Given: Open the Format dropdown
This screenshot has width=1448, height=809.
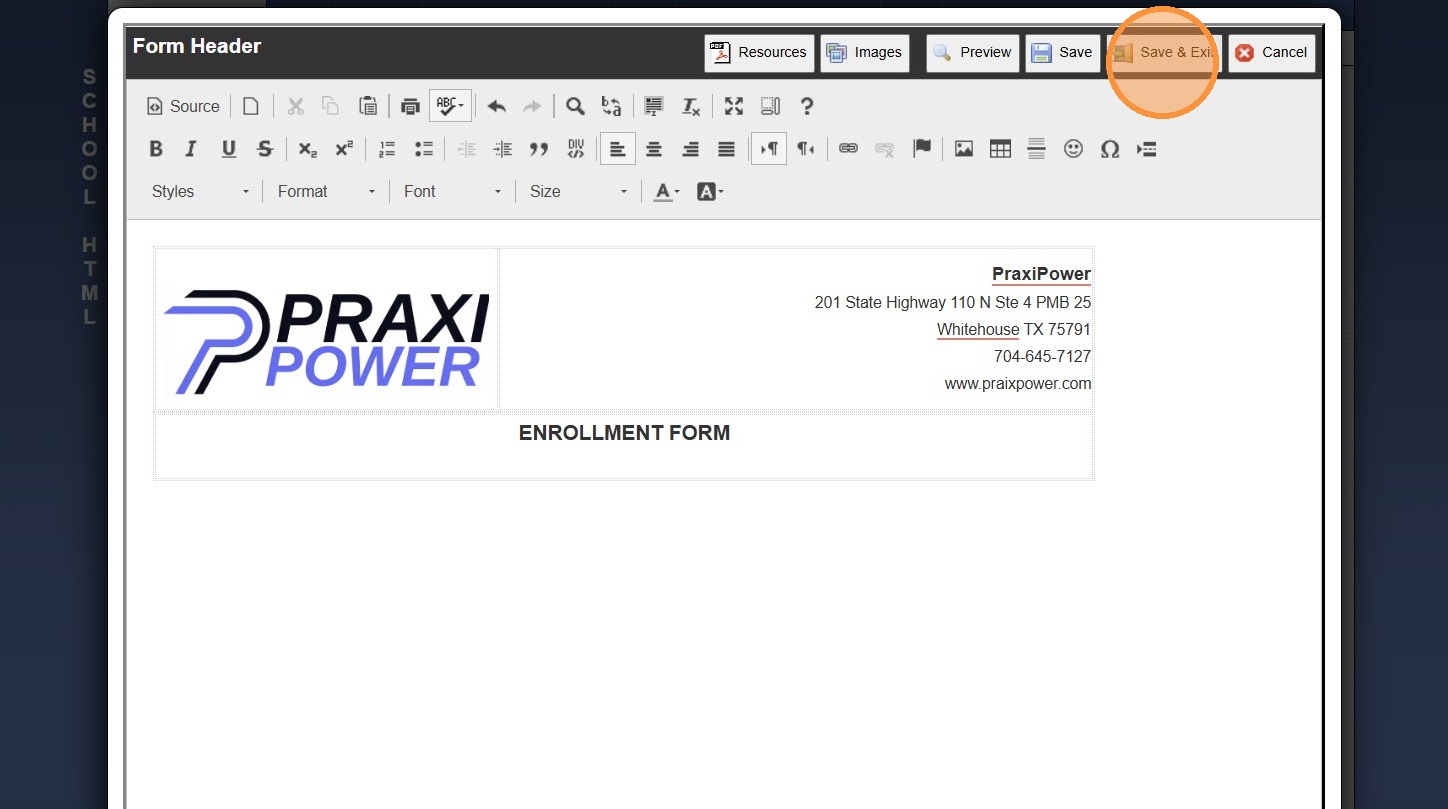Looking at the screenshot, I should tap(326, 191).
